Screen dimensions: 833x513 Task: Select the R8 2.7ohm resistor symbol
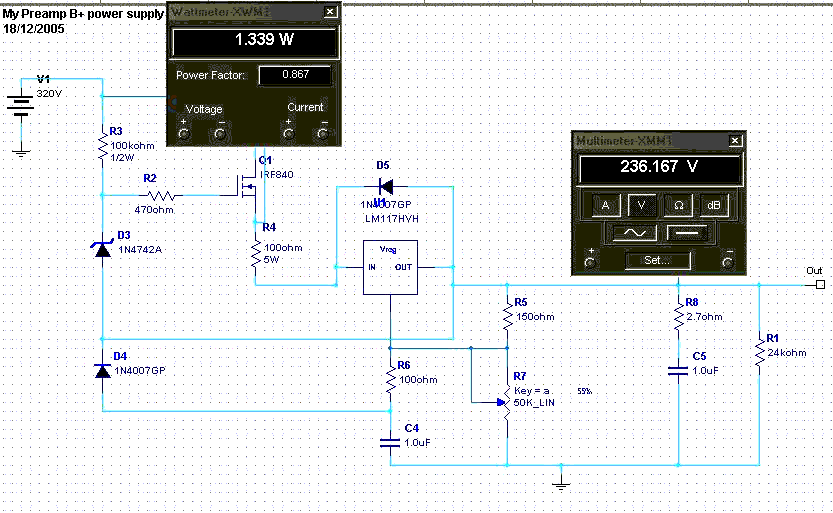coord(678,317)
